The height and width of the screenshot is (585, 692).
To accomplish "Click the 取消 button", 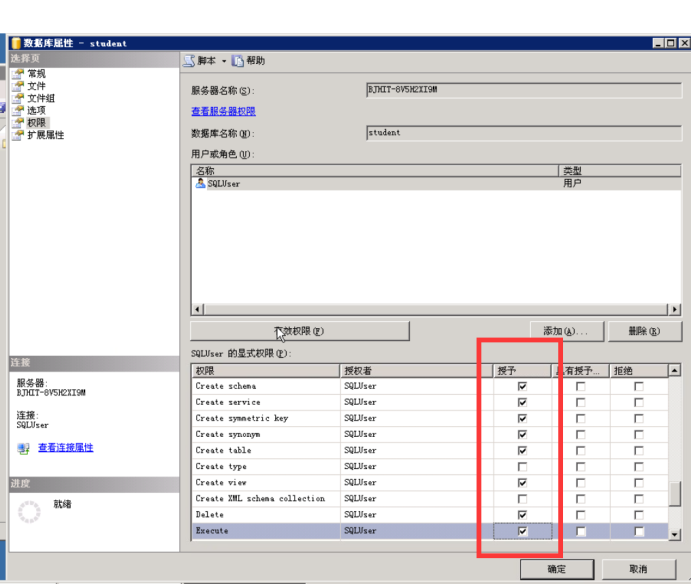I will click(x=639, y=569).
